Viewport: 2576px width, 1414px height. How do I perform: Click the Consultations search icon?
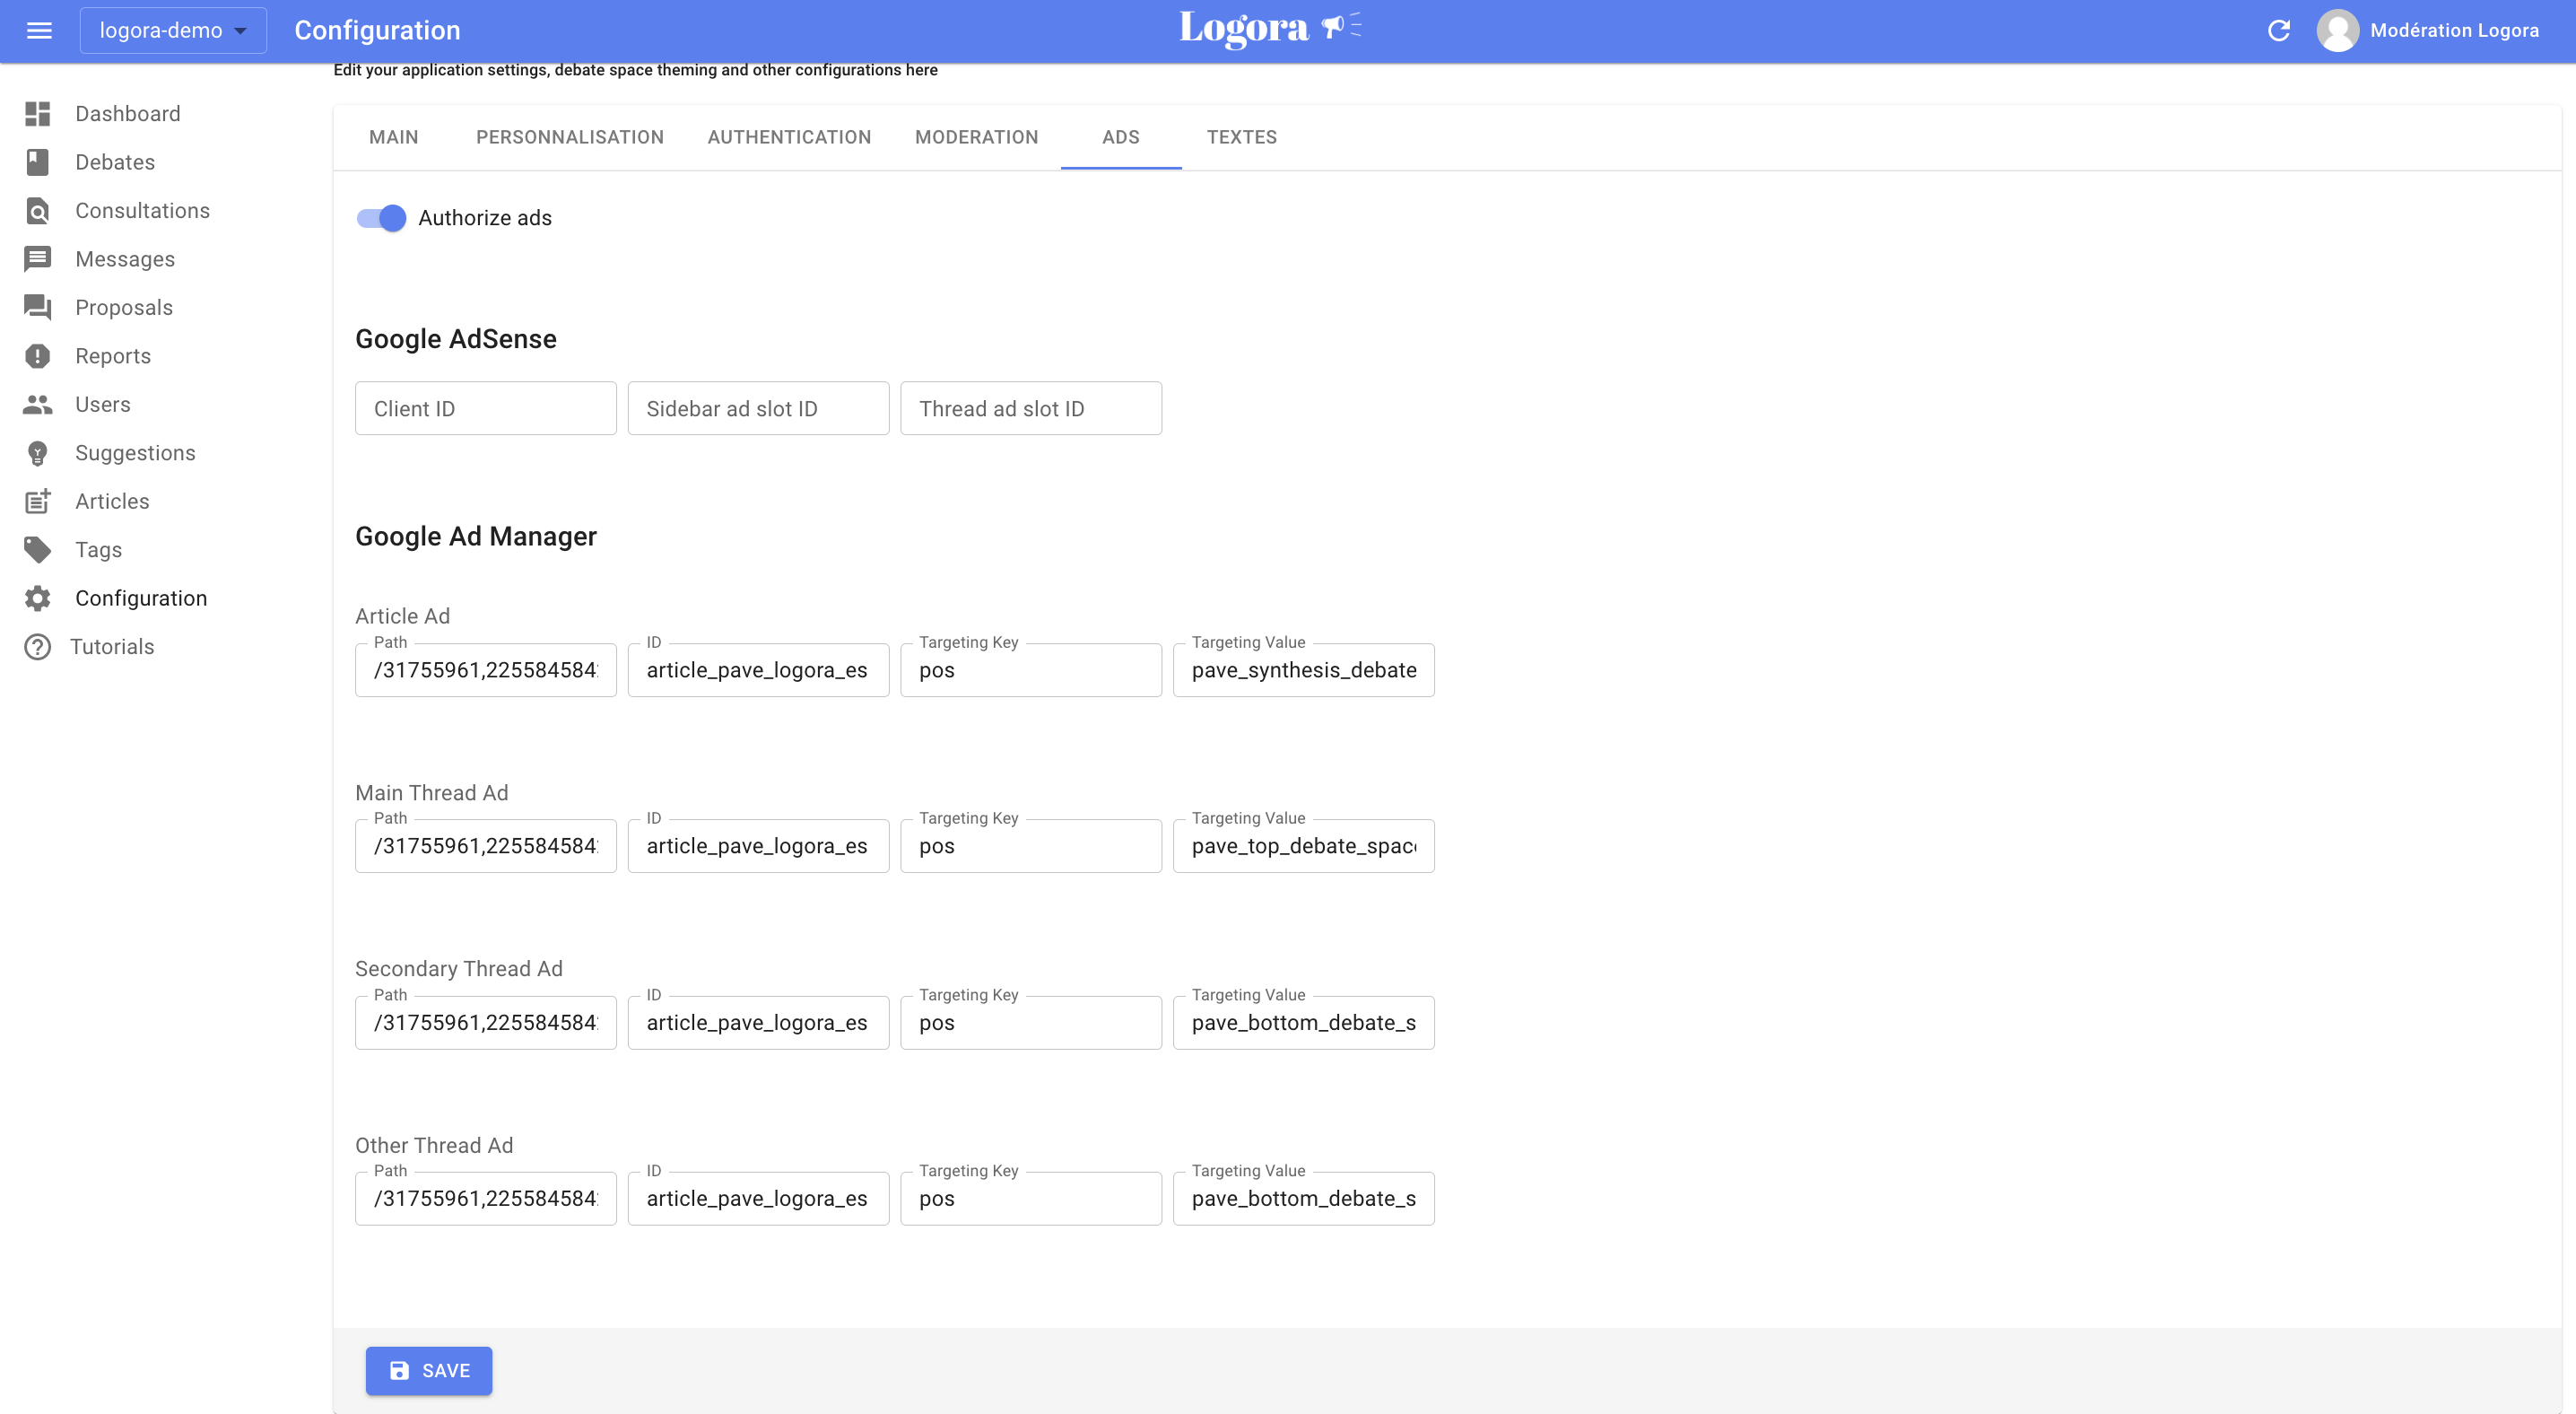point(38,210)
